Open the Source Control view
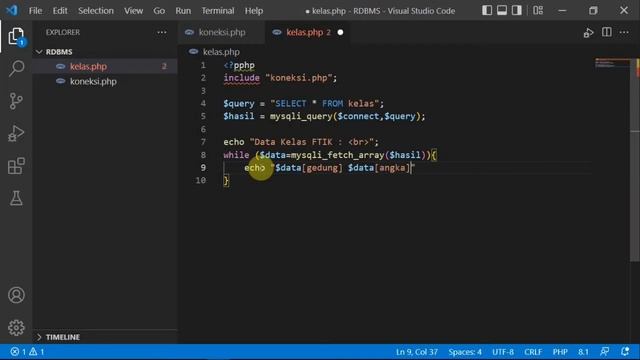Image resolution: width=640 pixels, height=360 pixels. click(x=16, y=101)
